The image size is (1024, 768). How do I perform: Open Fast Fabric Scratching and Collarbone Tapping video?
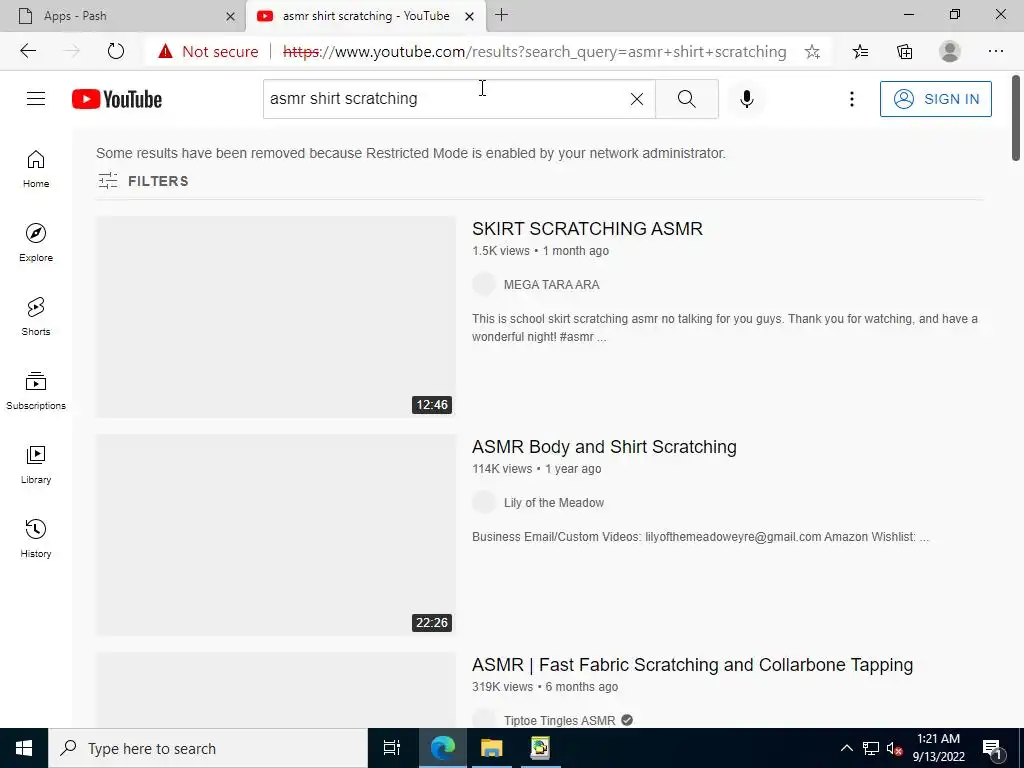tap(692, 665)
